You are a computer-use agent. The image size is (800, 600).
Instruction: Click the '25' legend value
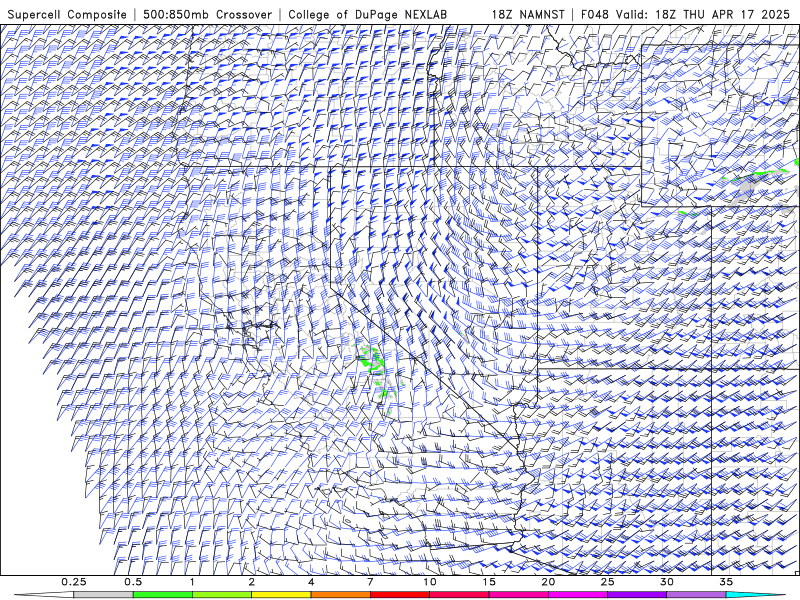pyautogui.click(x=607, y=582)
